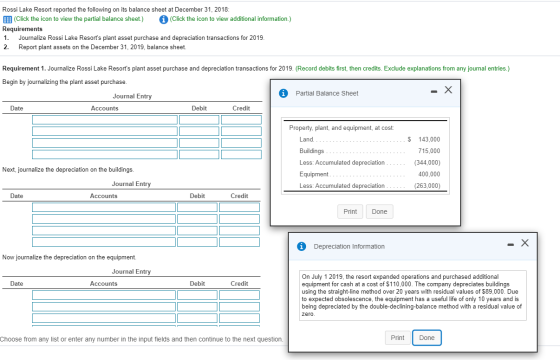Image resolution: width=560 pixels, height=360 pixels.
Task: Click first debit field of plant asset purchase entry
Action: coord(199,120)
